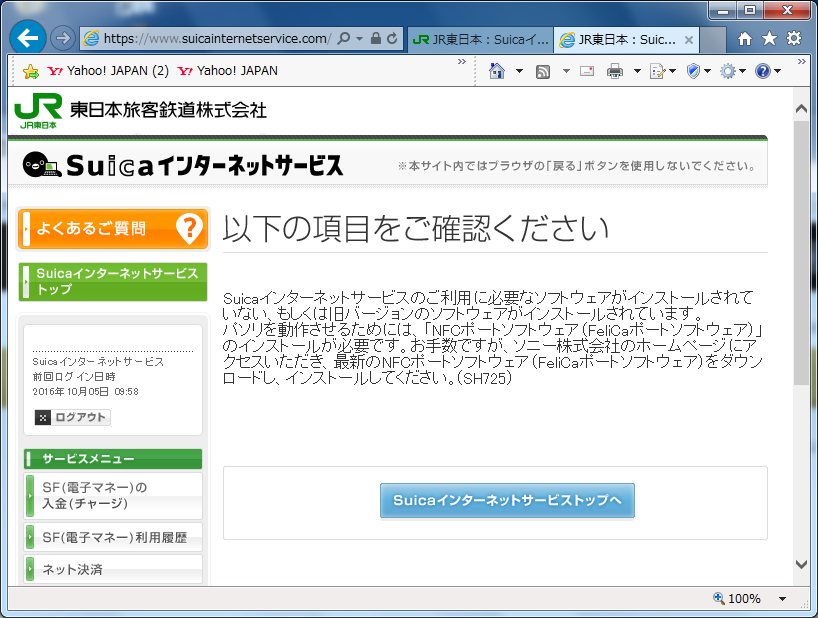Open RSS feeds dropdown arrow

[566, 71]
